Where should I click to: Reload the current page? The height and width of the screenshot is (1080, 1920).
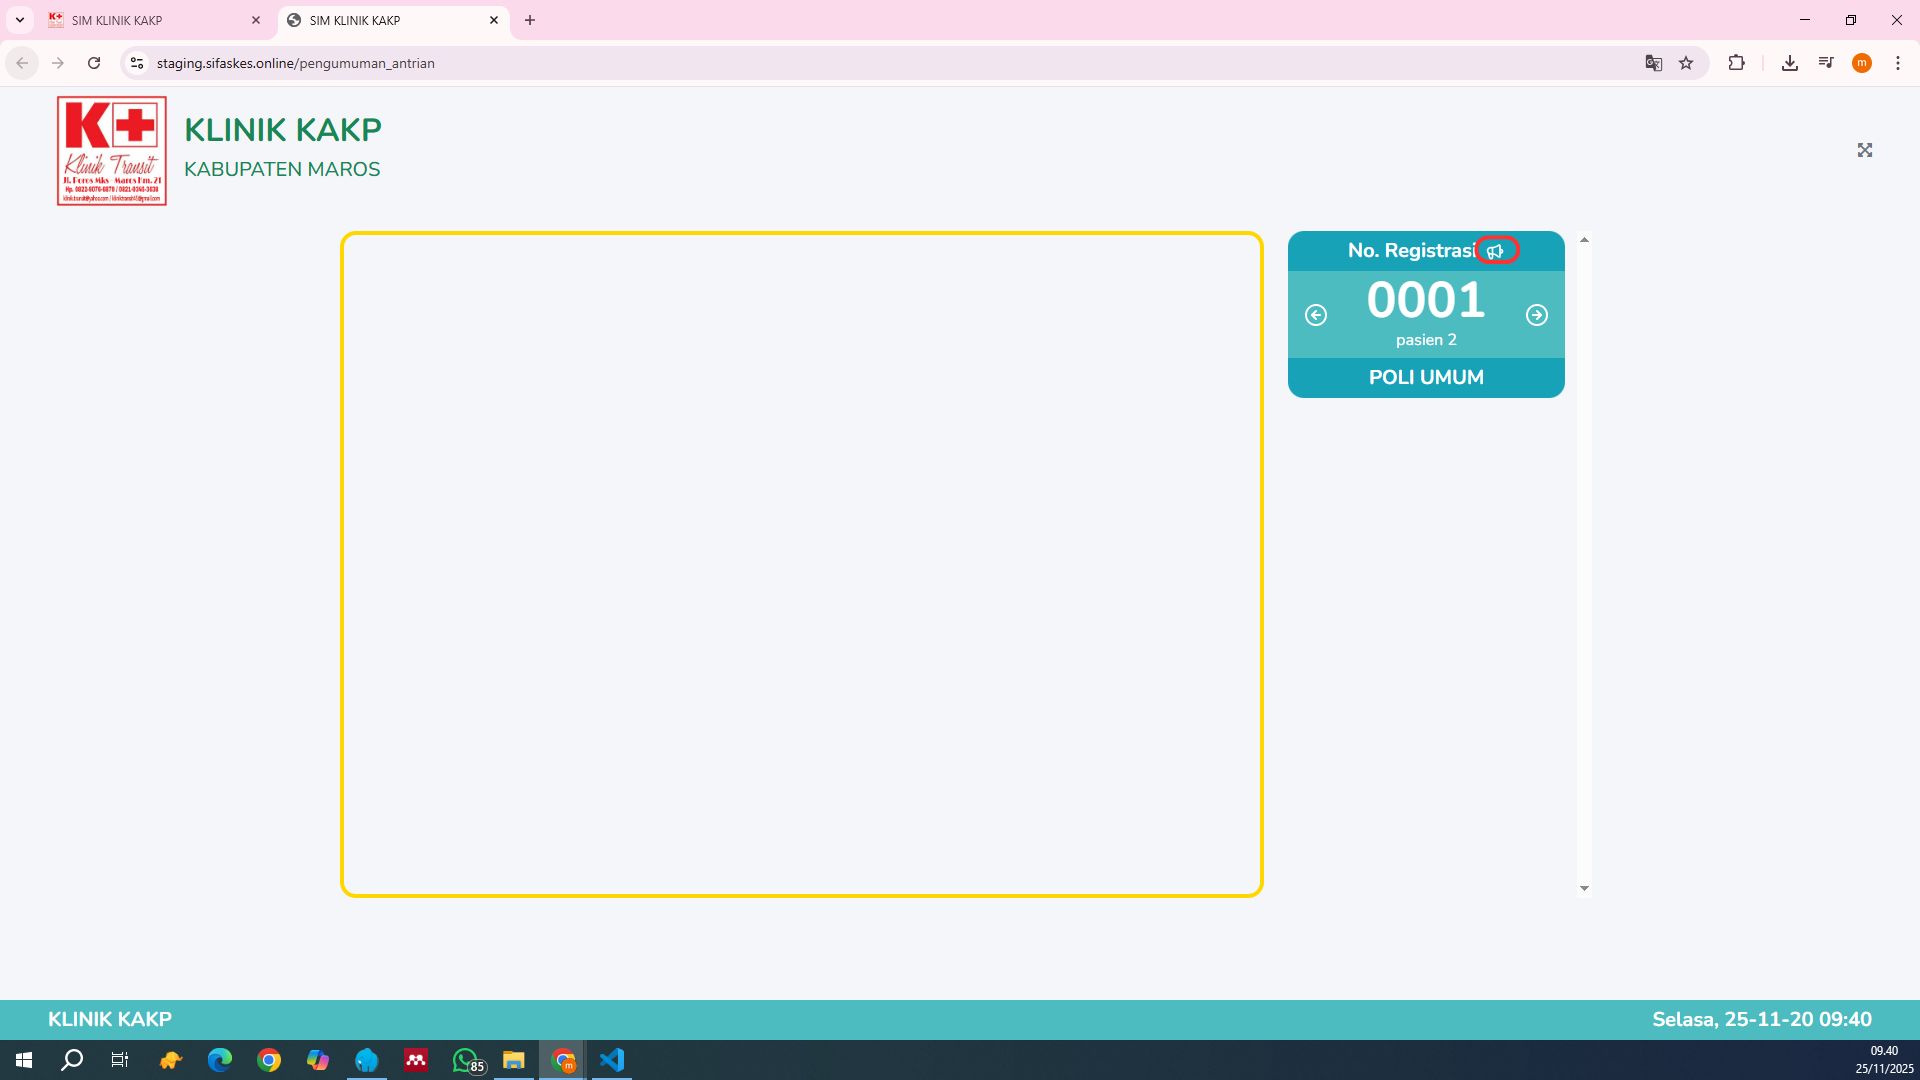(x=94, y=63)
